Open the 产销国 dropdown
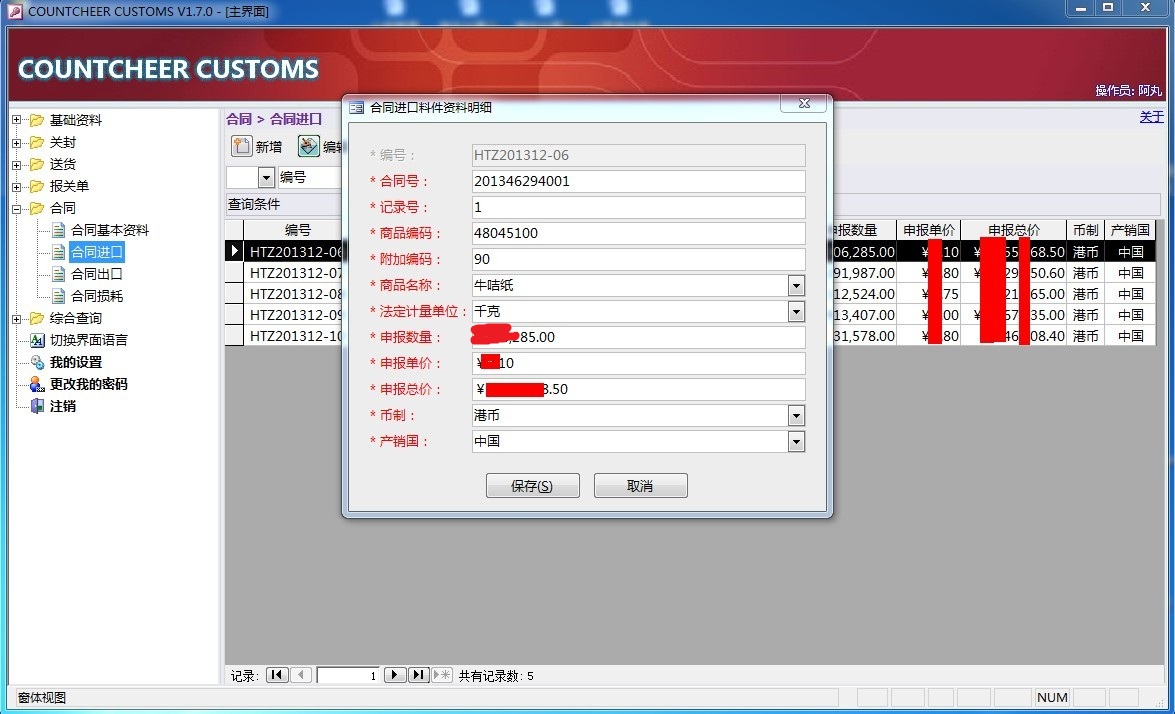The image size is (1175, 714). (796, 441)
